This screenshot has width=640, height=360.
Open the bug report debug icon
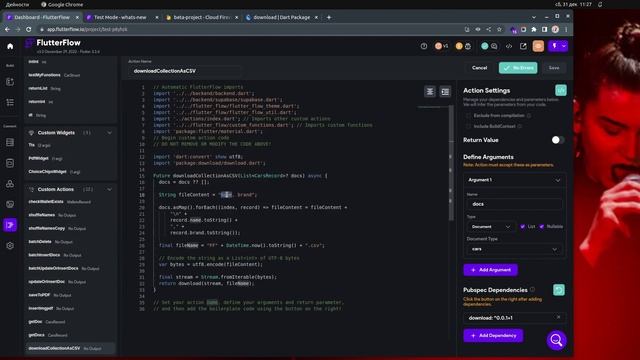click(x=468, y=46)
